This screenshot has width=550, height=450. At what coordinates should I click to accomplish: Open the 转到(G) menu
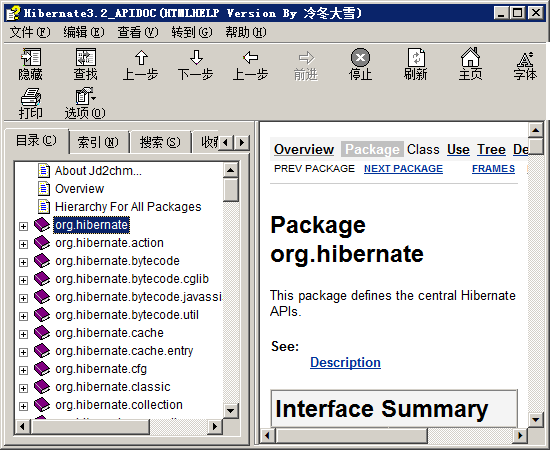[192, 32]
